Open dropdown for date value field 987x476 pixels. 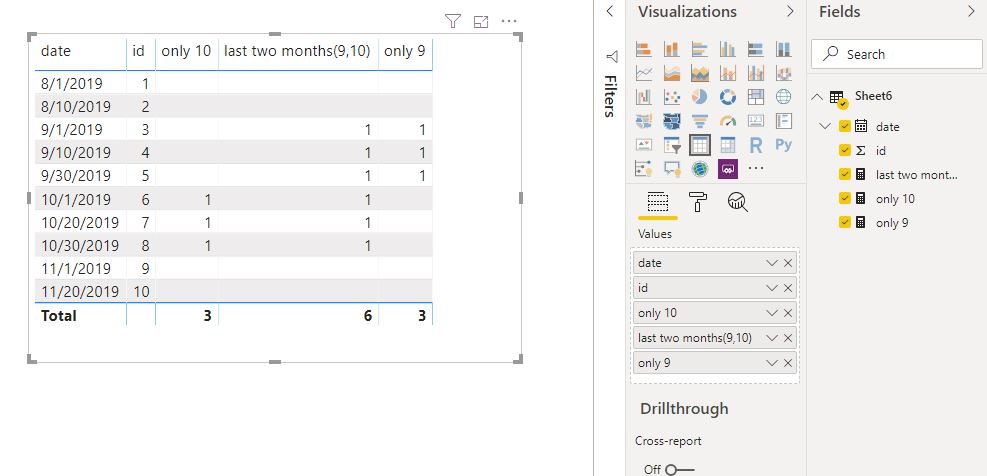[772, 263]
